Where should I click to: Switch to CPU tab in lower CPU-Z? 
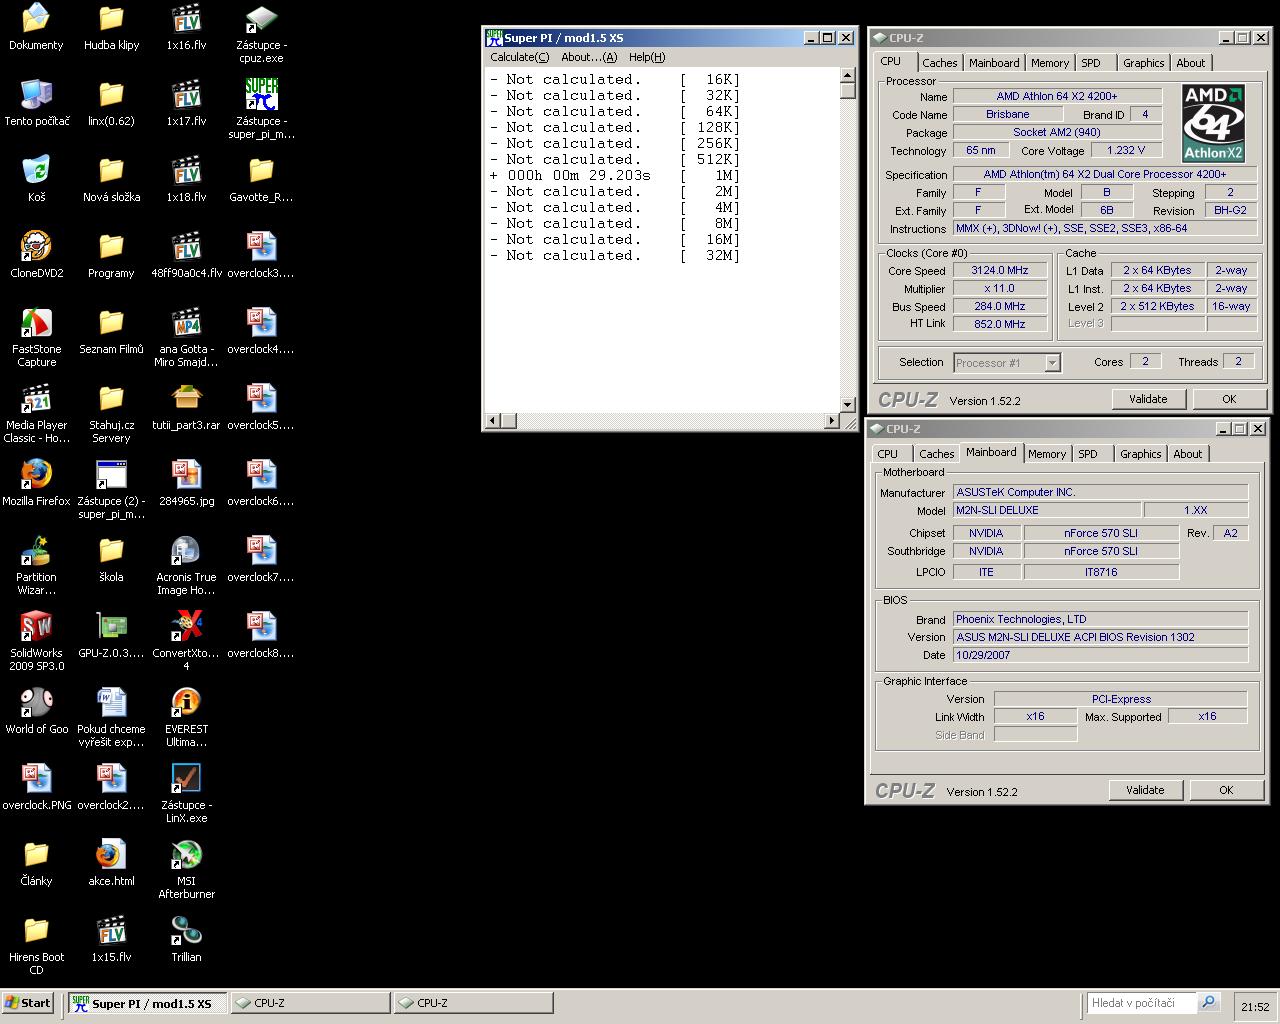tap(888, 454)
